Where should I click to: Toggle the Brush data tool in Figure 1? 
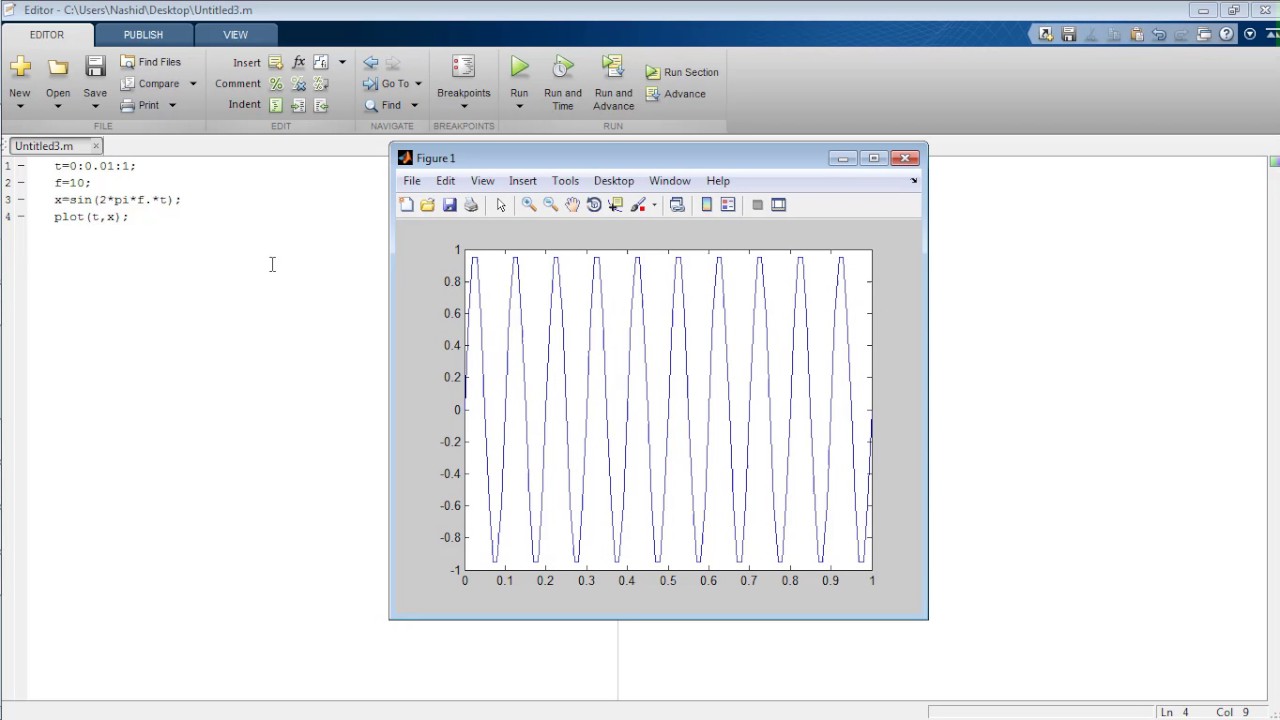638,205
